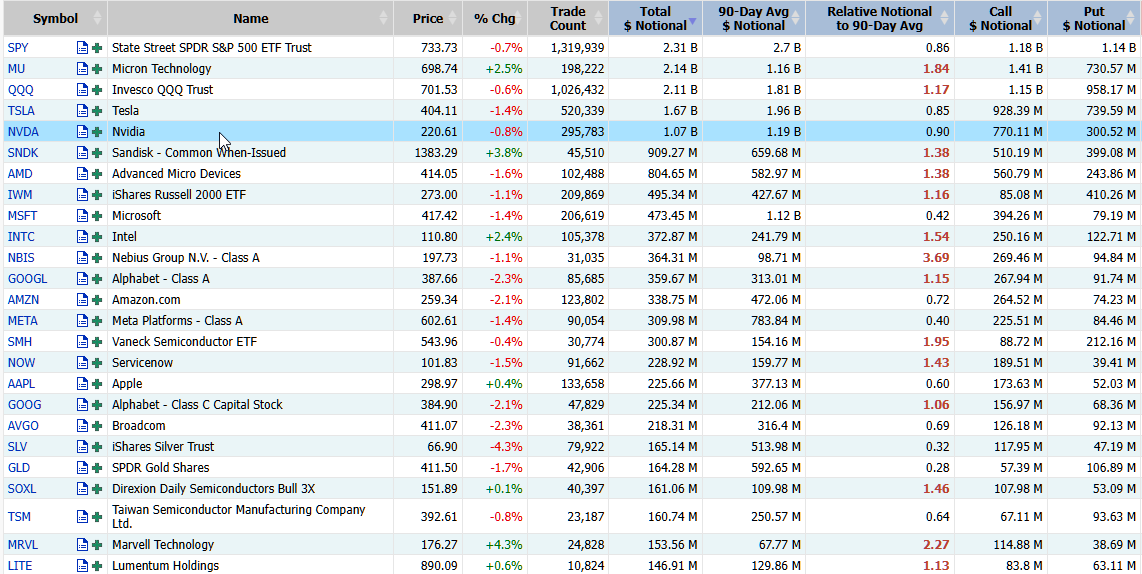Open the LITE symbol link

pyautogui.click(x=20, y=566)
